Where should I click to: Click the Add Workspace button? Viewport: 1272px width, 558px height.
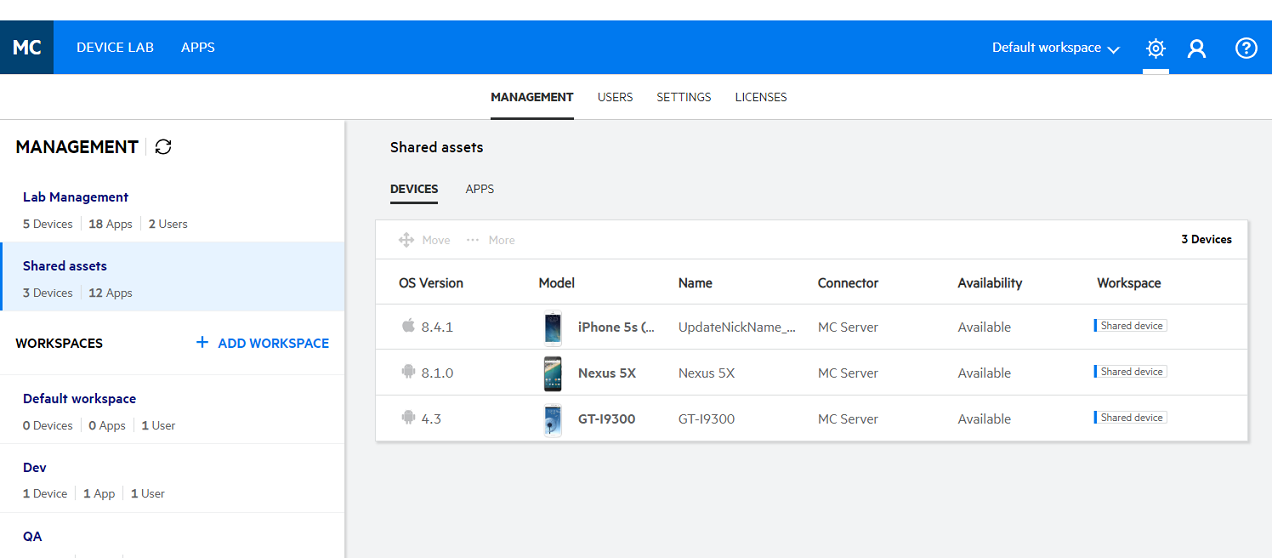[x=262, y=343]
